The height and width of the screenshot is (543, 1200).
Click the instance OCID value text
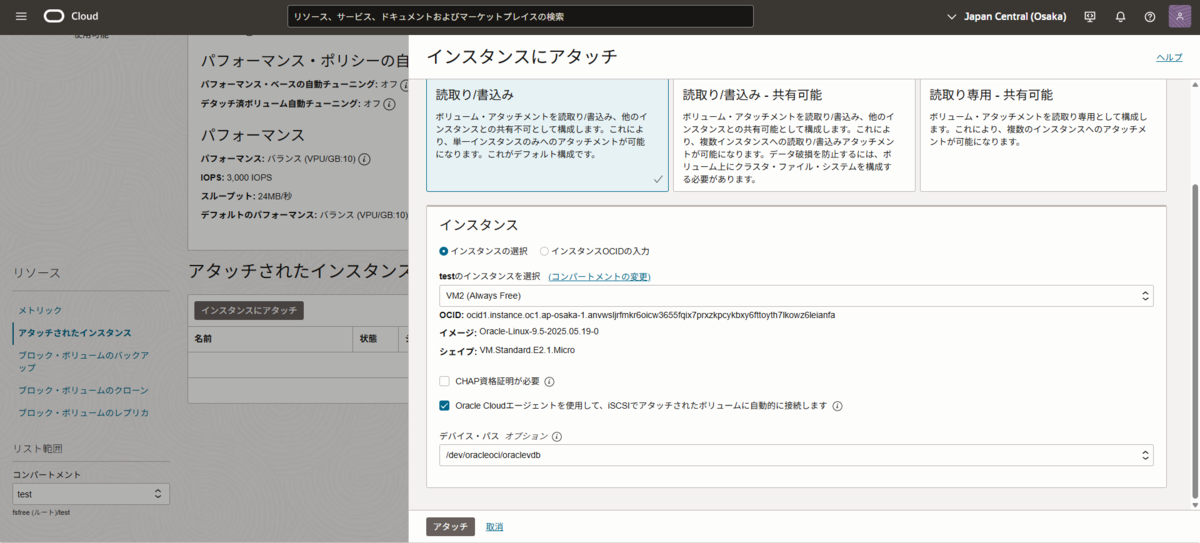pyautogui.click(x=652, y=315)
